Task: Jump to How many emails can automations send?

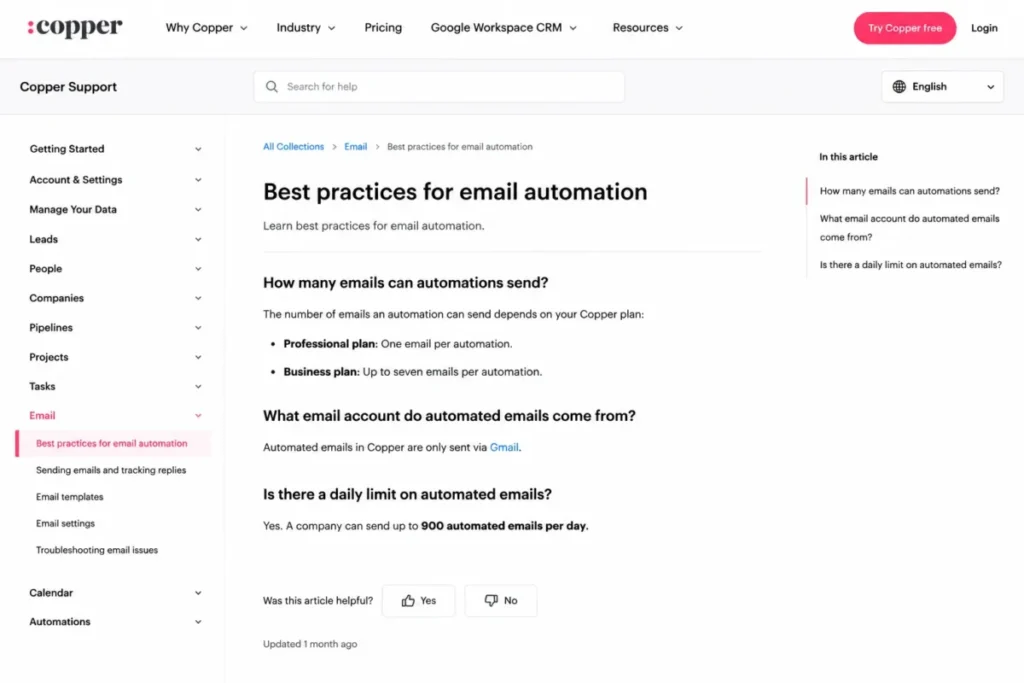Action: click(910, 191)
